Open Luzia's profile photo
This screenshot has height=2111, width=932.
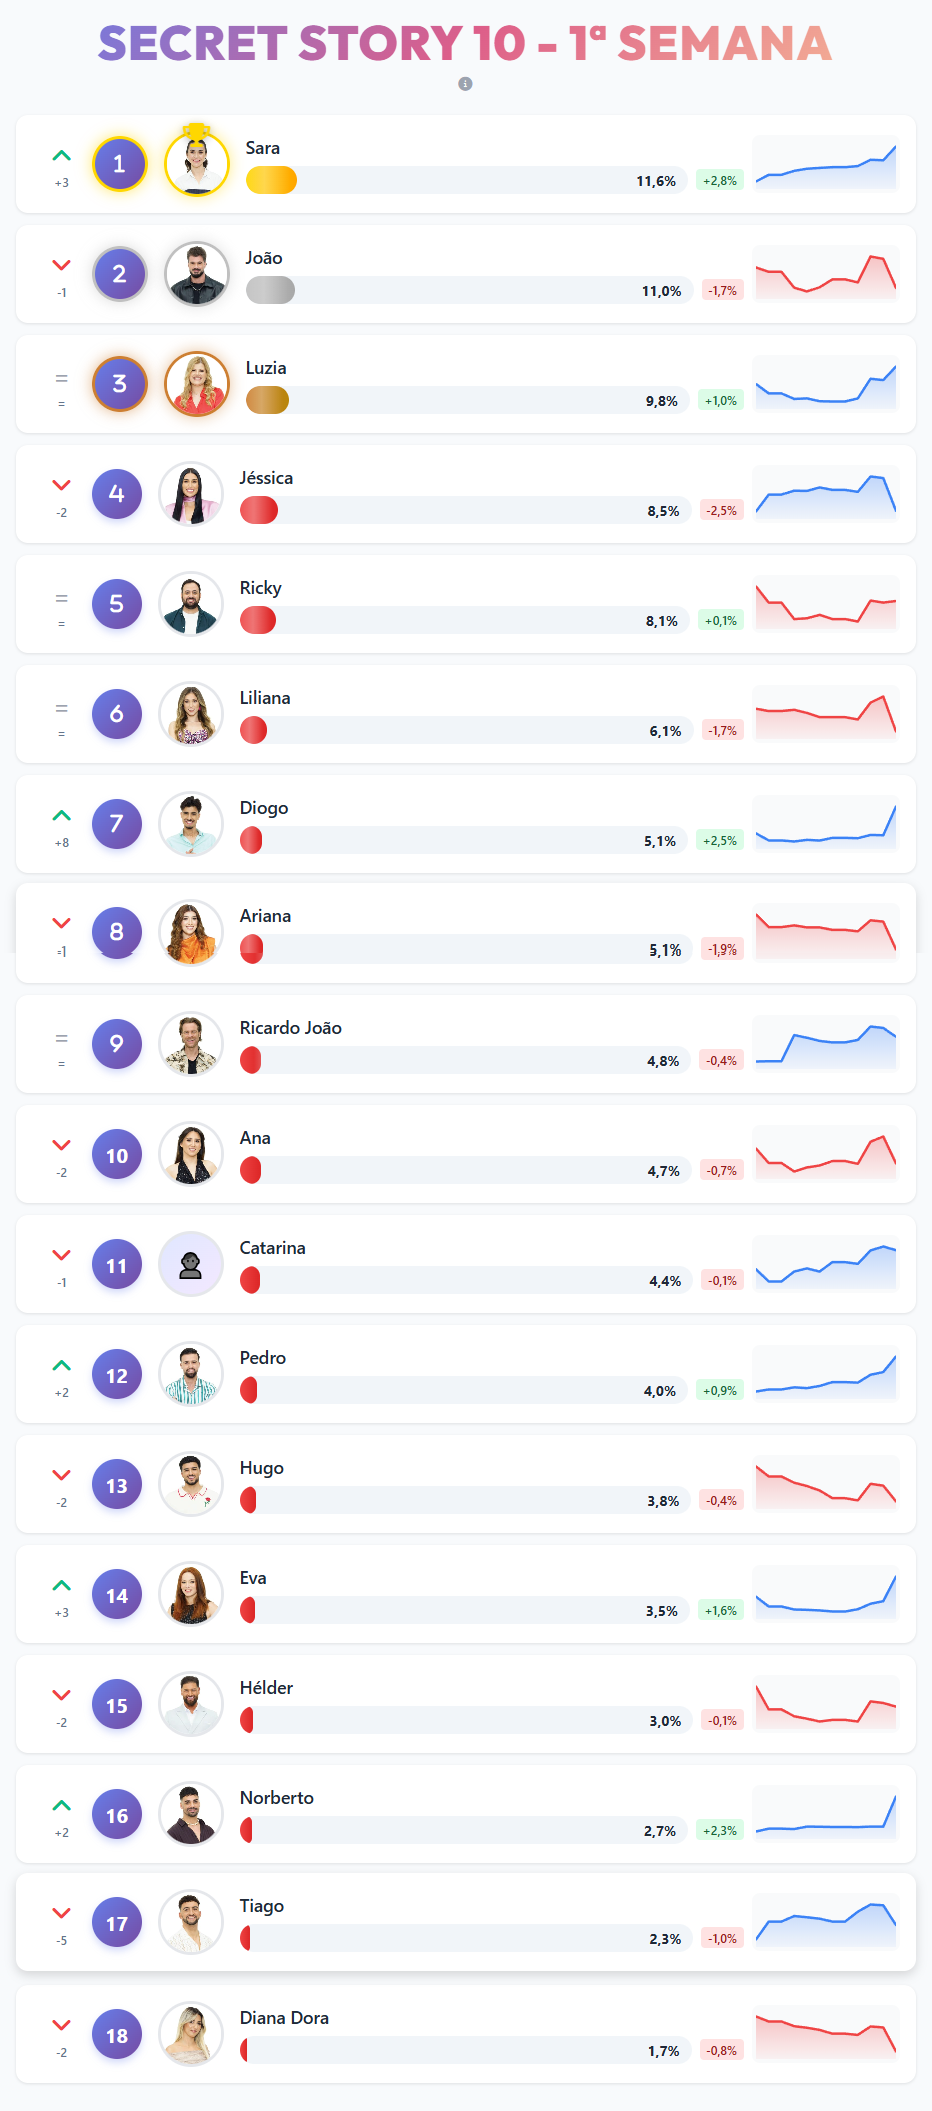pos(197,384)
